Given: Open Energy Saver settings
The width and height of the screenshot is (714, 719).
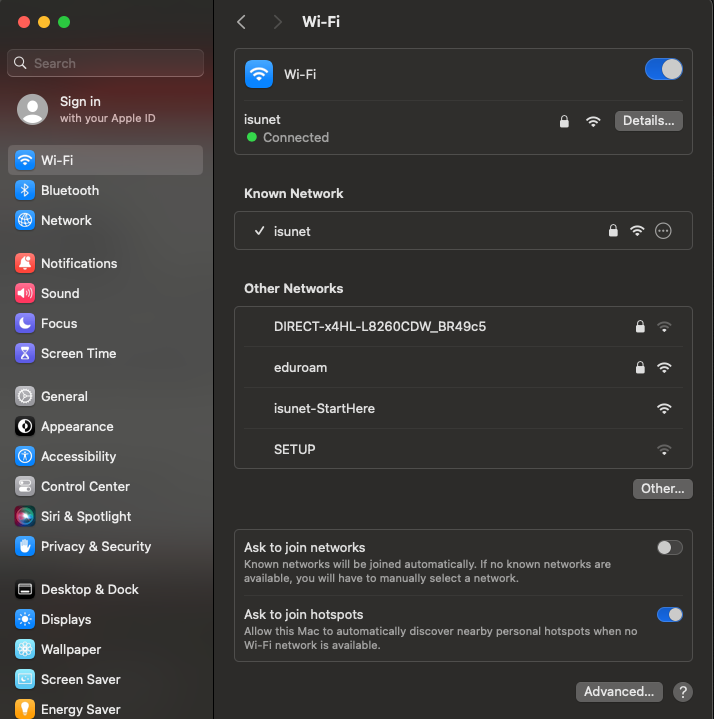Looking at the screenshot, I should (105, 709).
